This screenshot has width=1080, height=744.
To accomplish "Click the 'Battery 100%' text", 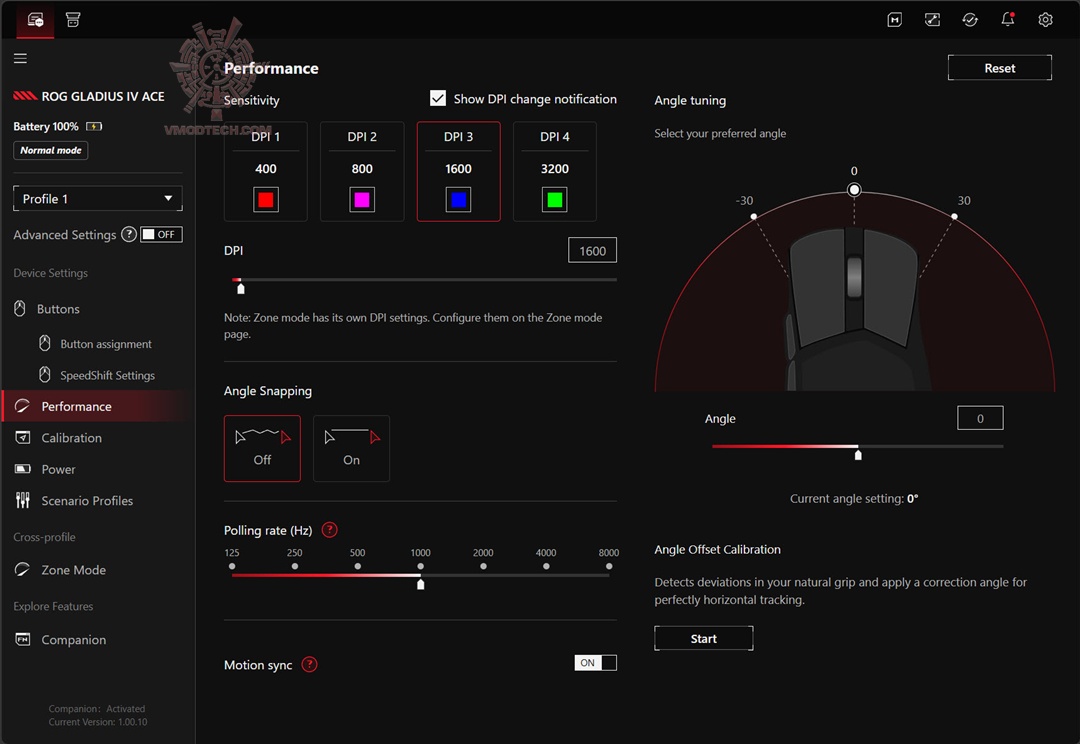I will tap(45, 126).
